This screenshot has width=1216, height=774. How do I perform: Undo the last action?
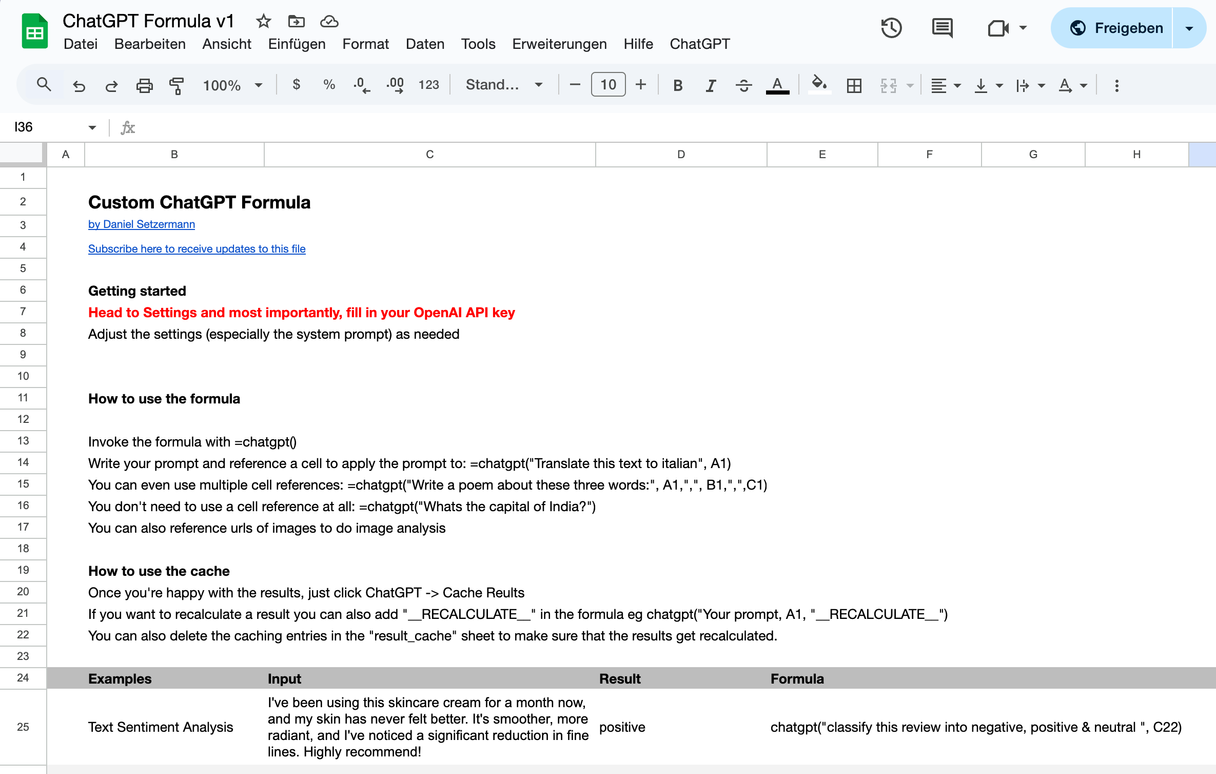(79, 86)
